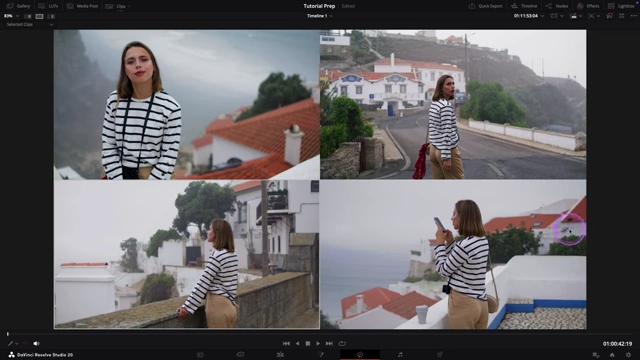Open the viewer three-dot options menu
640x360 pixels.
633,16
